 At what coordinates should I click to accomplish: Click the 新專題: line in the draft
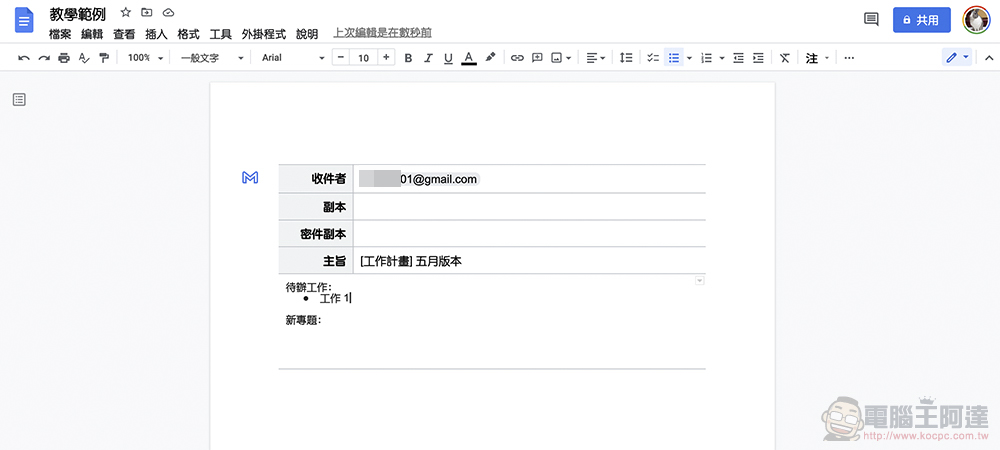[x=303, y=320]
